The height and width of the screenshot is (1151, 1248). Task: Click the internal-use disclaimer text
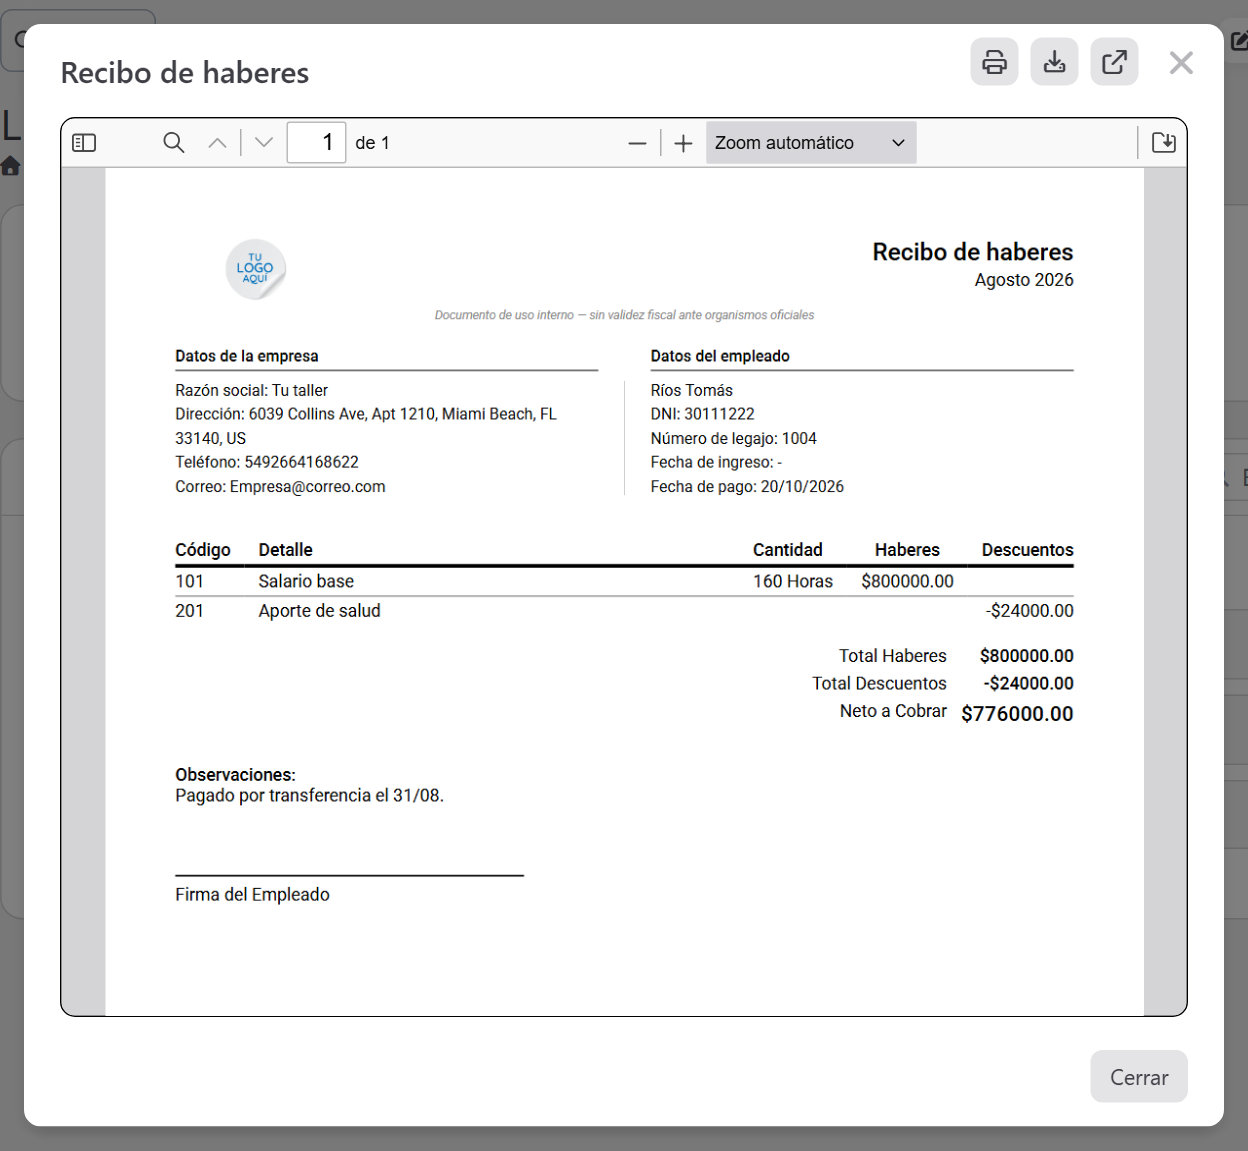[624, 315]
